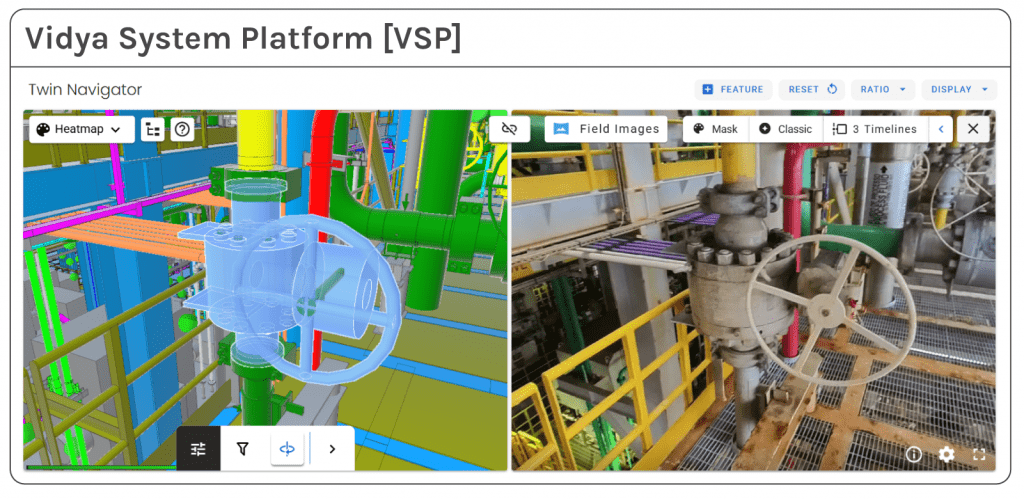Toggle the orbit rotation icon
The width and height of the screenshot is (1024, 499).
pos(287,449)
